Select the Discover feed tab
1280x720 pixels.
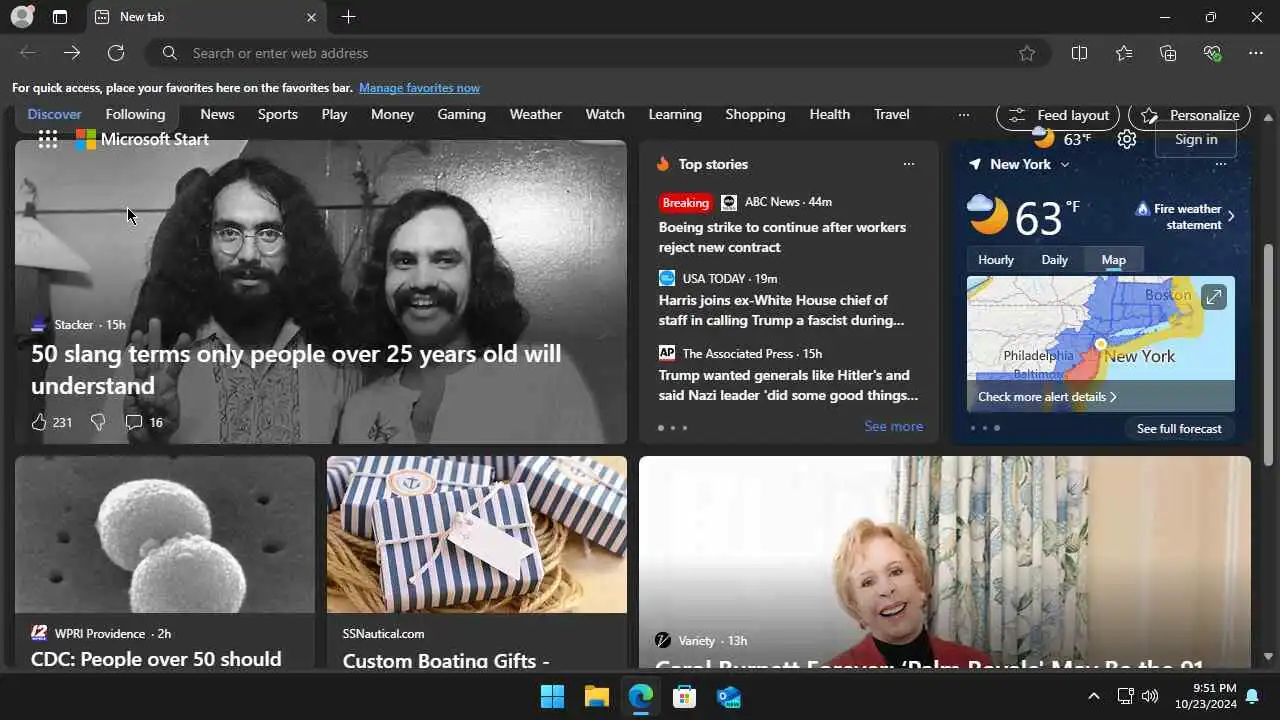[55, 114]
